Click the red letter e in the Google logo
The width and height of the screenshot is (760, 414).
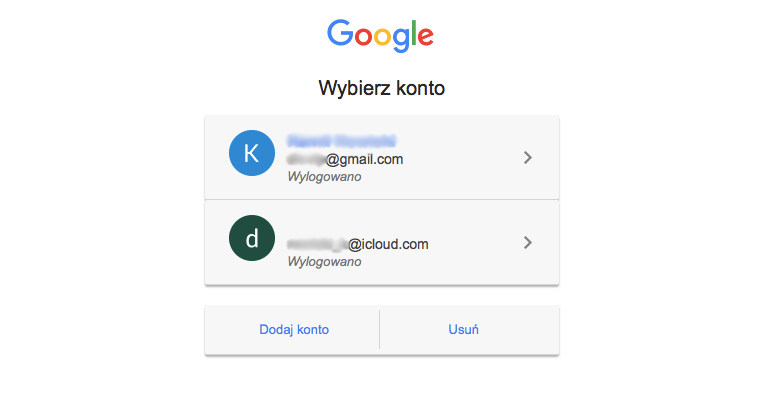pyautogui.click(x=426, y=37)
